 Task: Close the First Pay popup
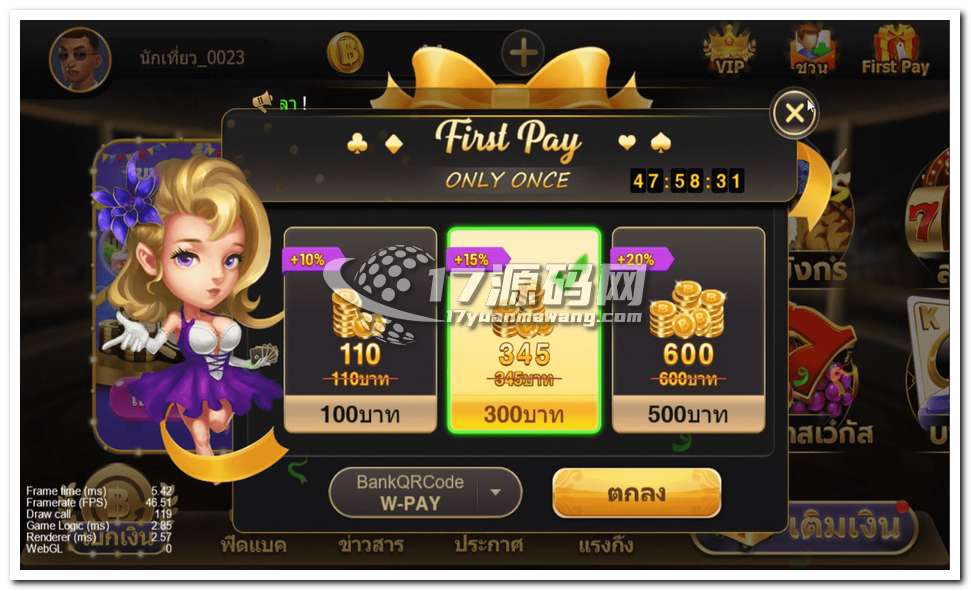coord(795,113)
